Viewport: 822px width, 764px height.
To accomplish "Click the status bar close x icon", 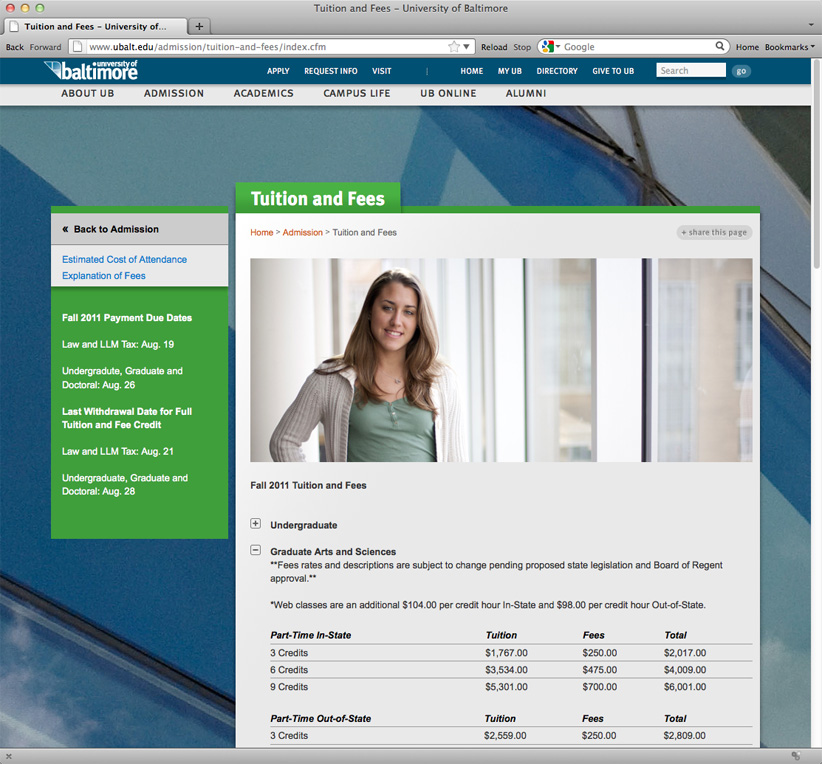I will (8, 756).
